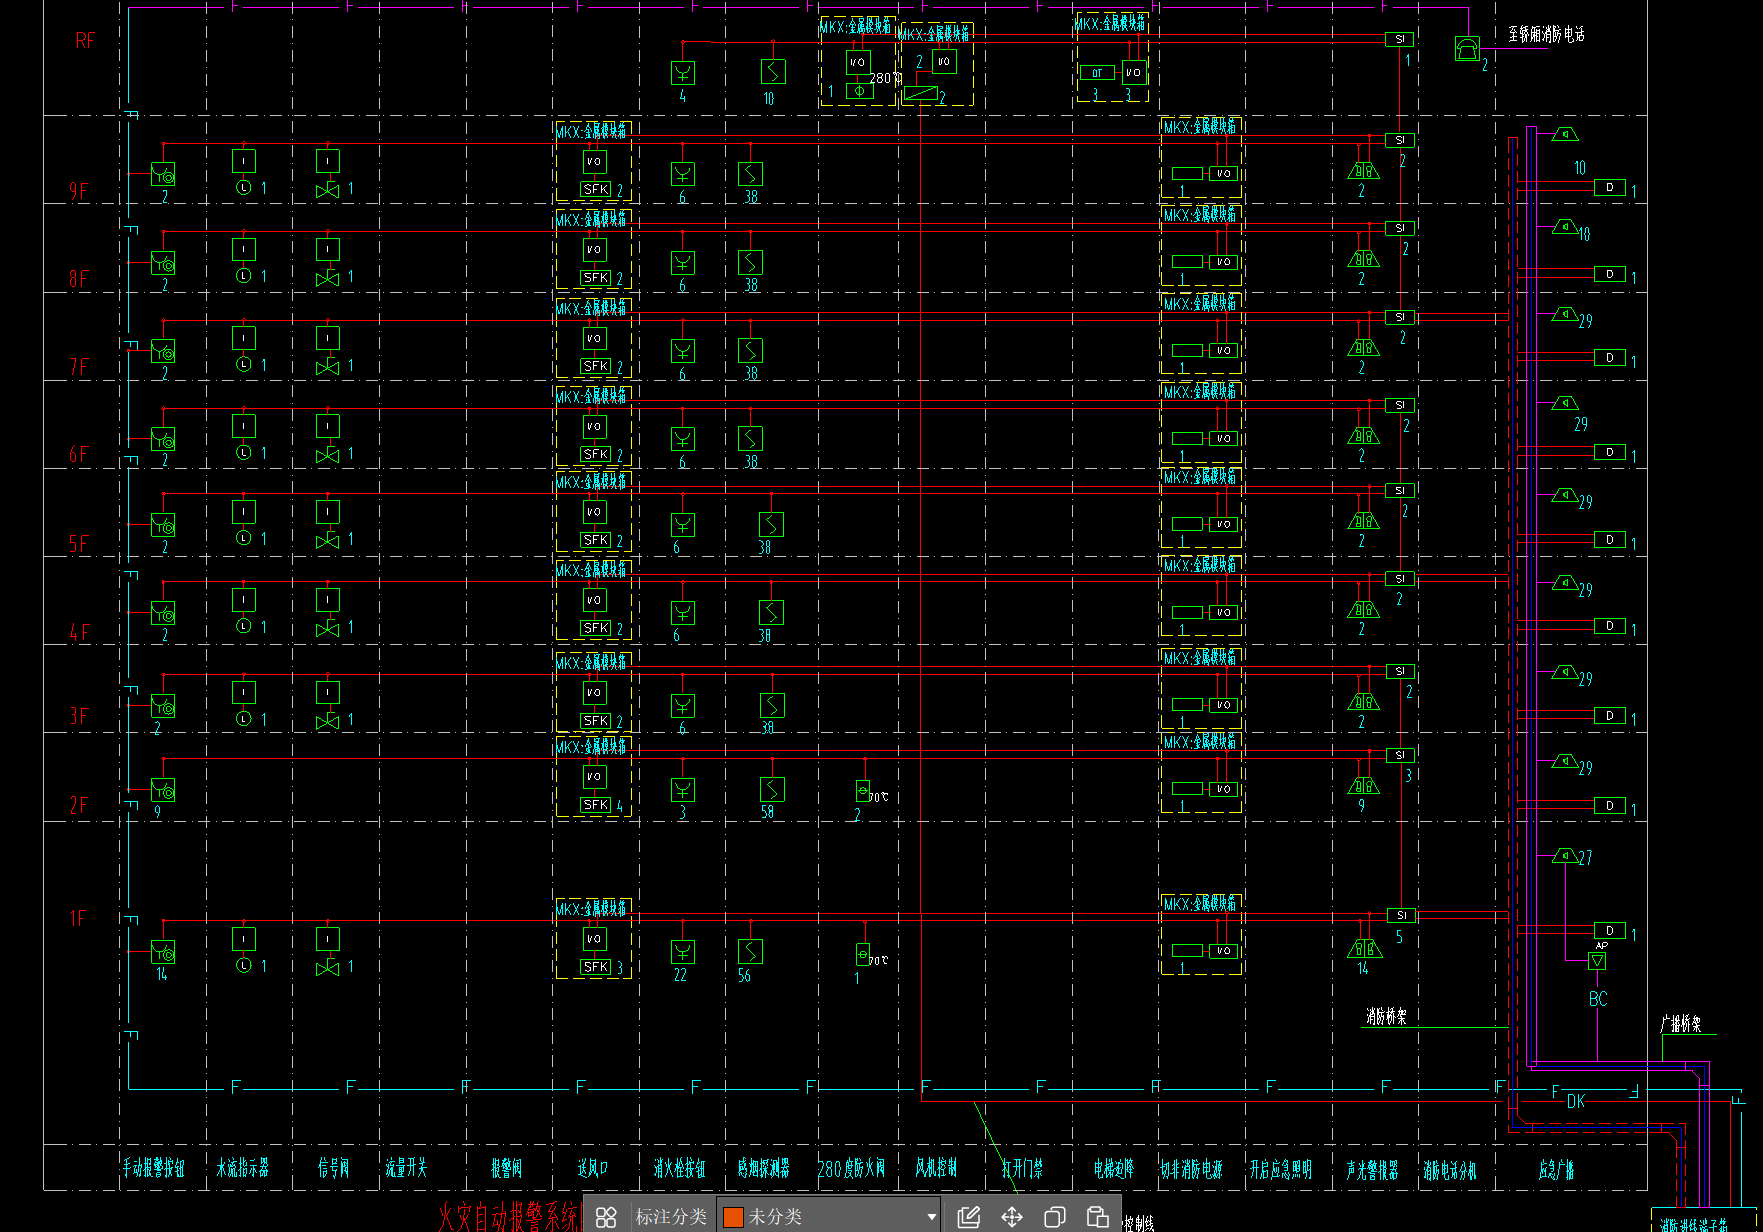The height and width of the screenshot is (1232, 1763).
Task: Select the manual alarm button symbol on 9F
Action: click(163, 175)
